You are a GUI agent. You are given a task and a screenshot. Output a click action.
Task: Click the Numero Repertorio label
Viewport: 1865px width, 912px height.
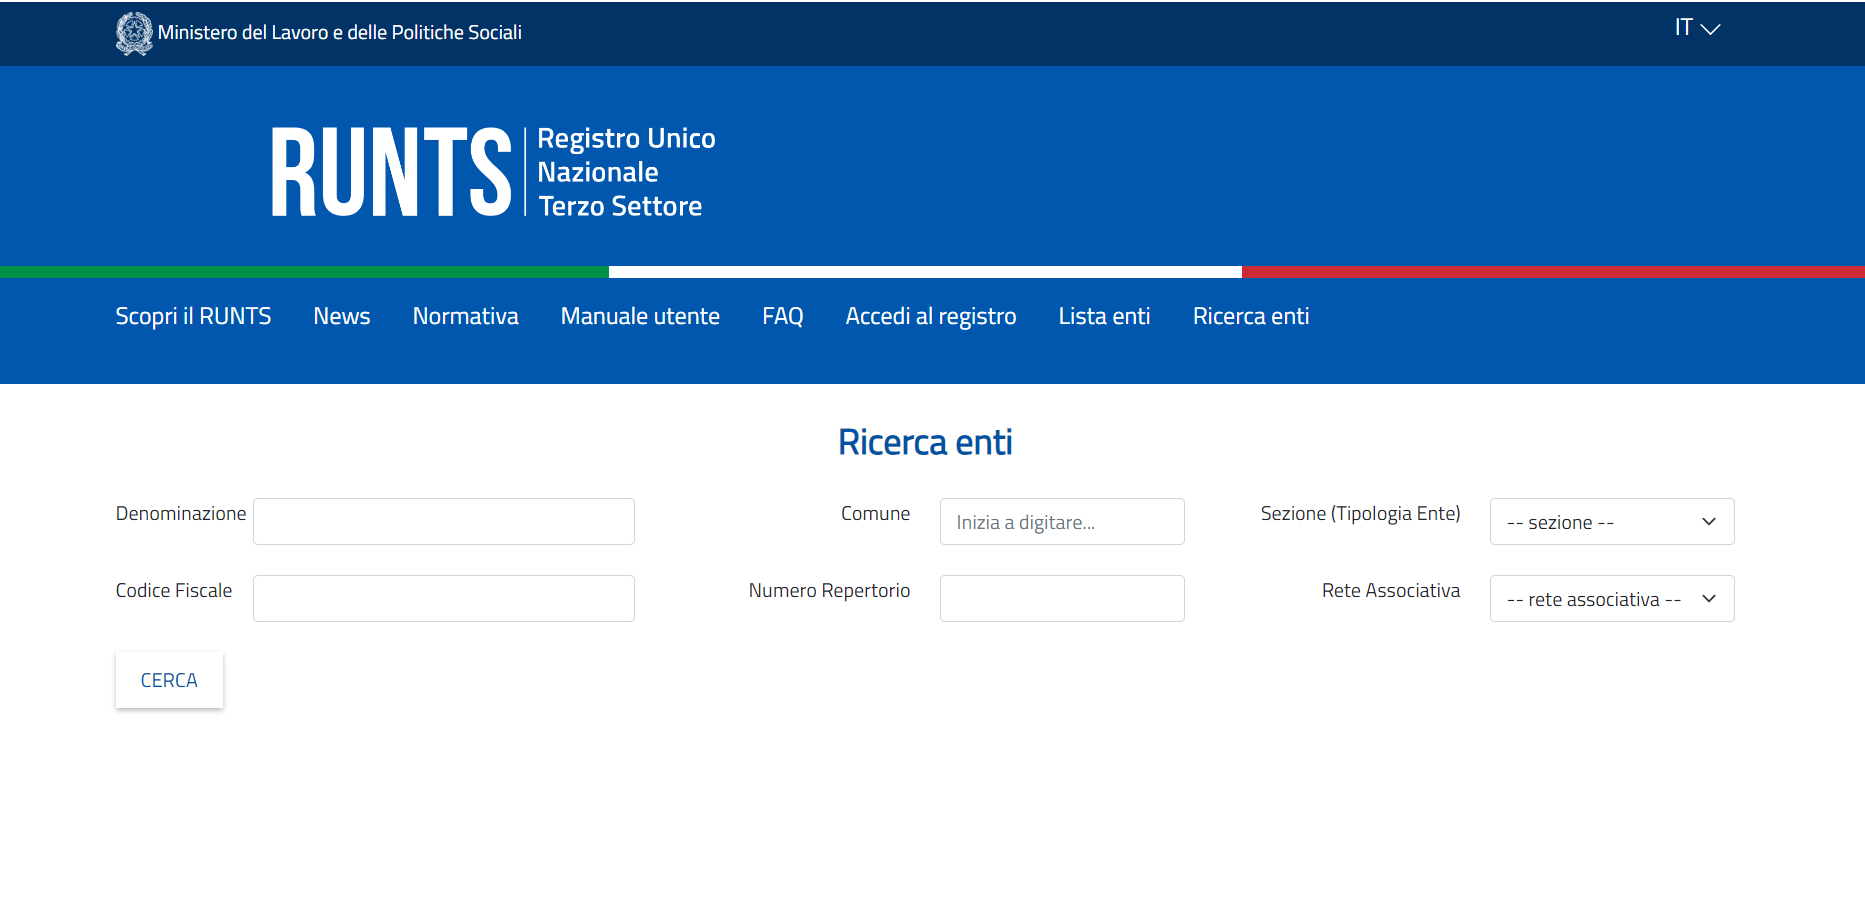(829, 590)
